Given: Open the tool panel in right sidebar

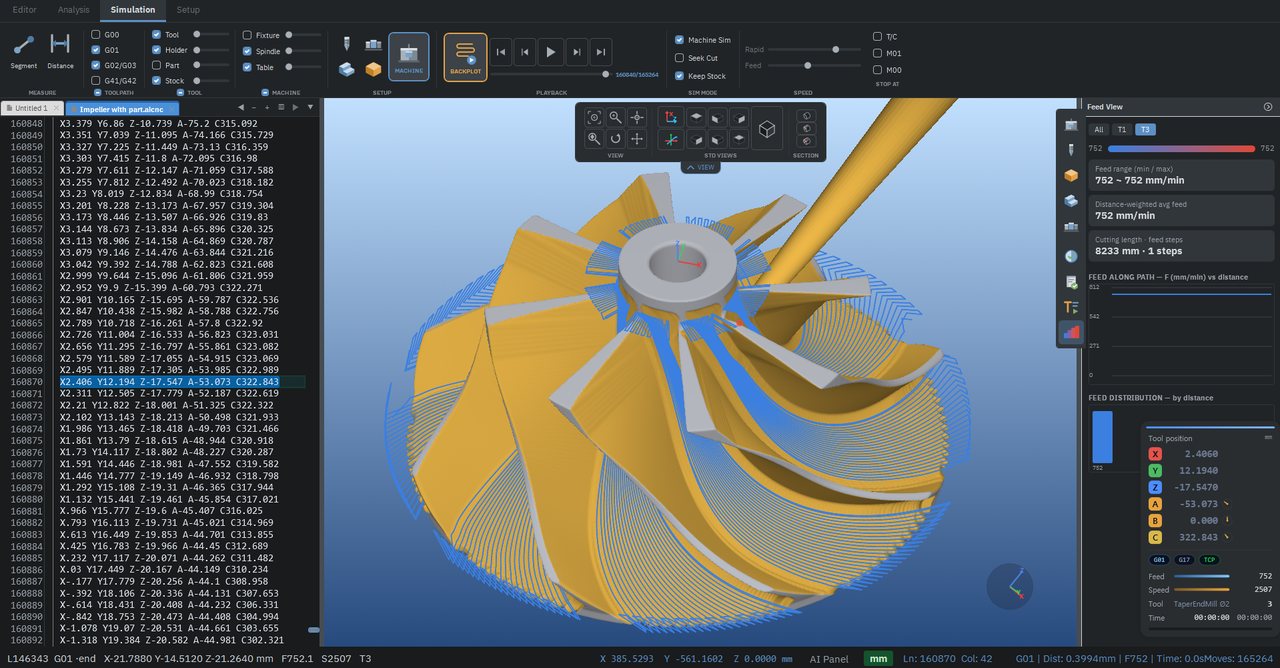Looking at the screenshot, I should tap(1071, 150).
